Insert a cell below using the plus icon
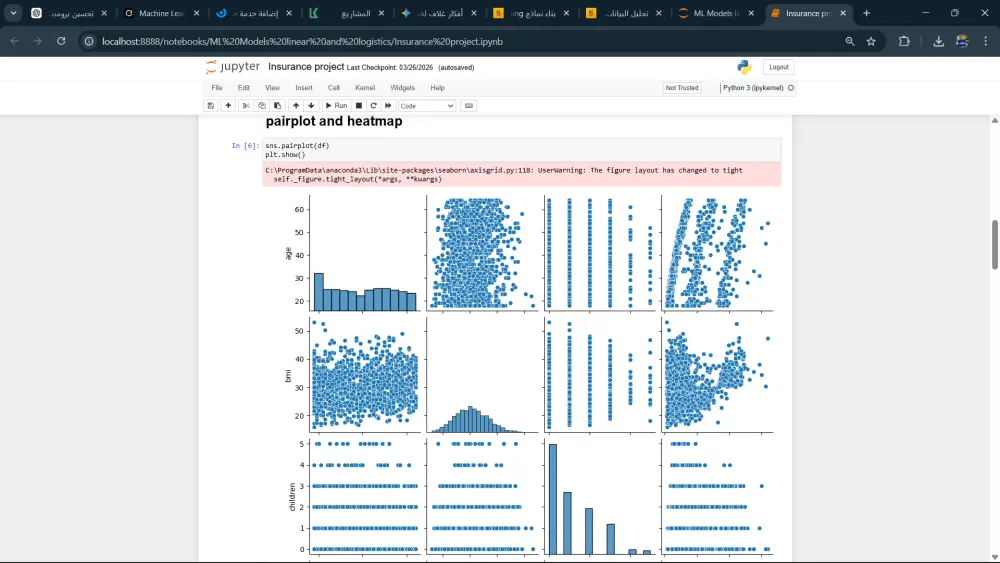 228,106
